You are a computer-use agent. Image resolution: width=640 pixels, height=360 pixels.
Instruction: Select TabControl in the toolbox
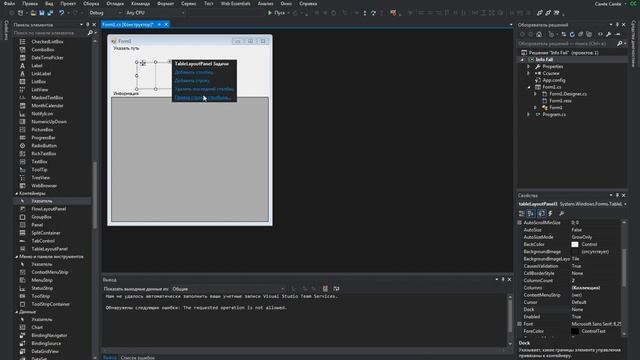[43, 241]
